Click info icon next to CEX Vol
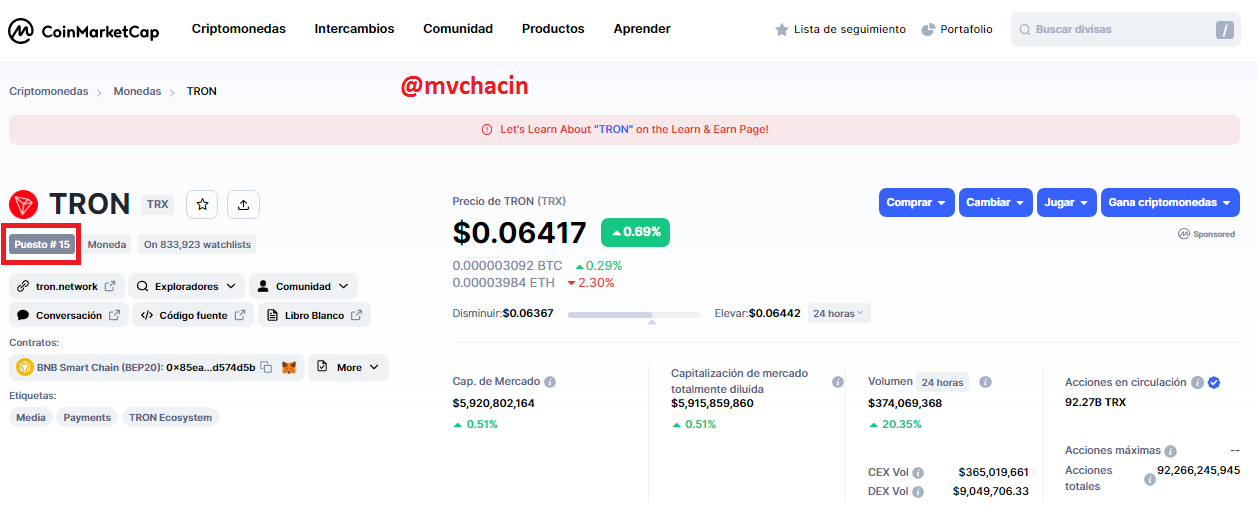Screen dimensions: 1257x508 click(x=918, y=473)
